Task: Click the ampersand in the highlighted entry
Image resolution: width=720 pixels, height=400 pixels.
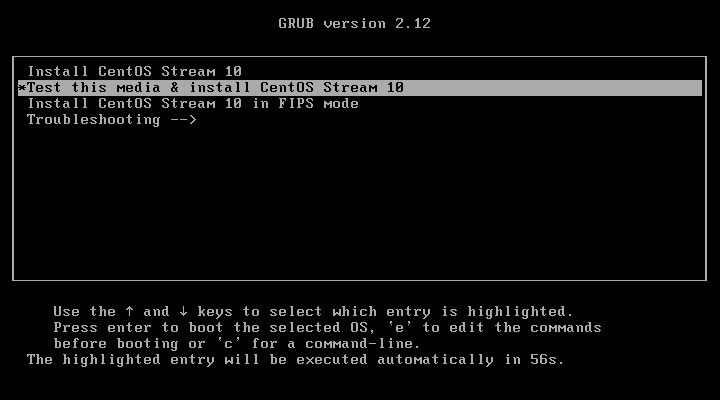Action: click(174, 88)
